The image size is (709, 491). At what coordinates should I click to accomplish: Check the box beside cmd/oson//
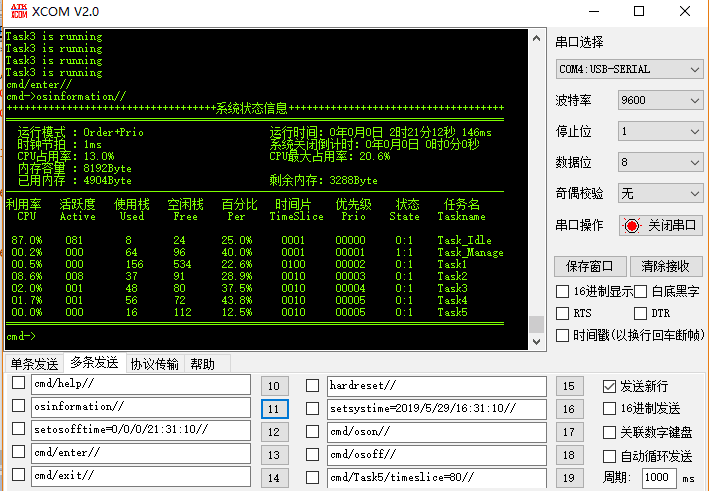[312, 432]
